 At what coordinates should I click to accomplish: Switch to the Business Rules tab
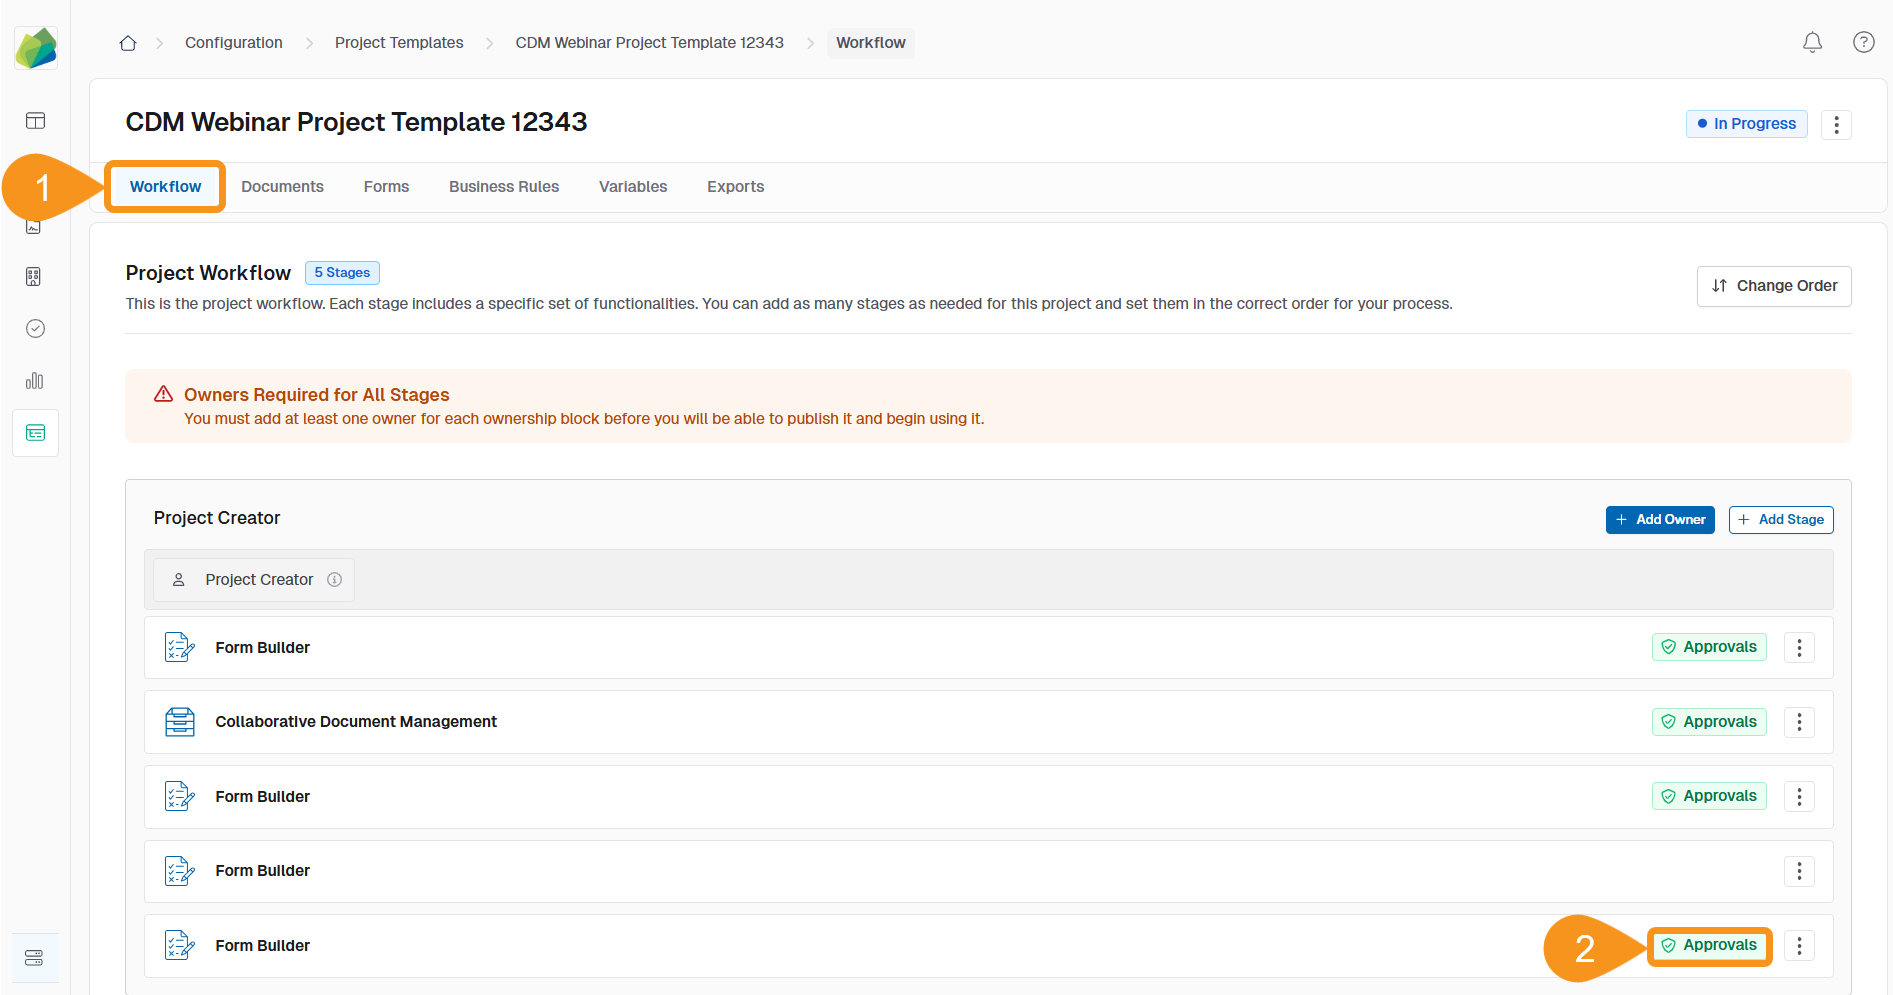tap(503, 186)
